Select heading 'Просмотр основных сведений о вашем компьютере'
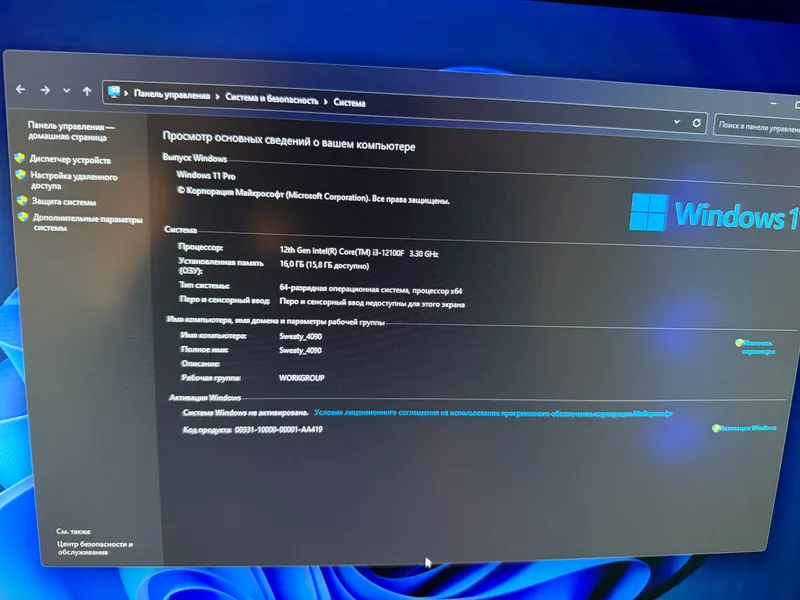Screen dimensions: 800x600 pos(289,141)
